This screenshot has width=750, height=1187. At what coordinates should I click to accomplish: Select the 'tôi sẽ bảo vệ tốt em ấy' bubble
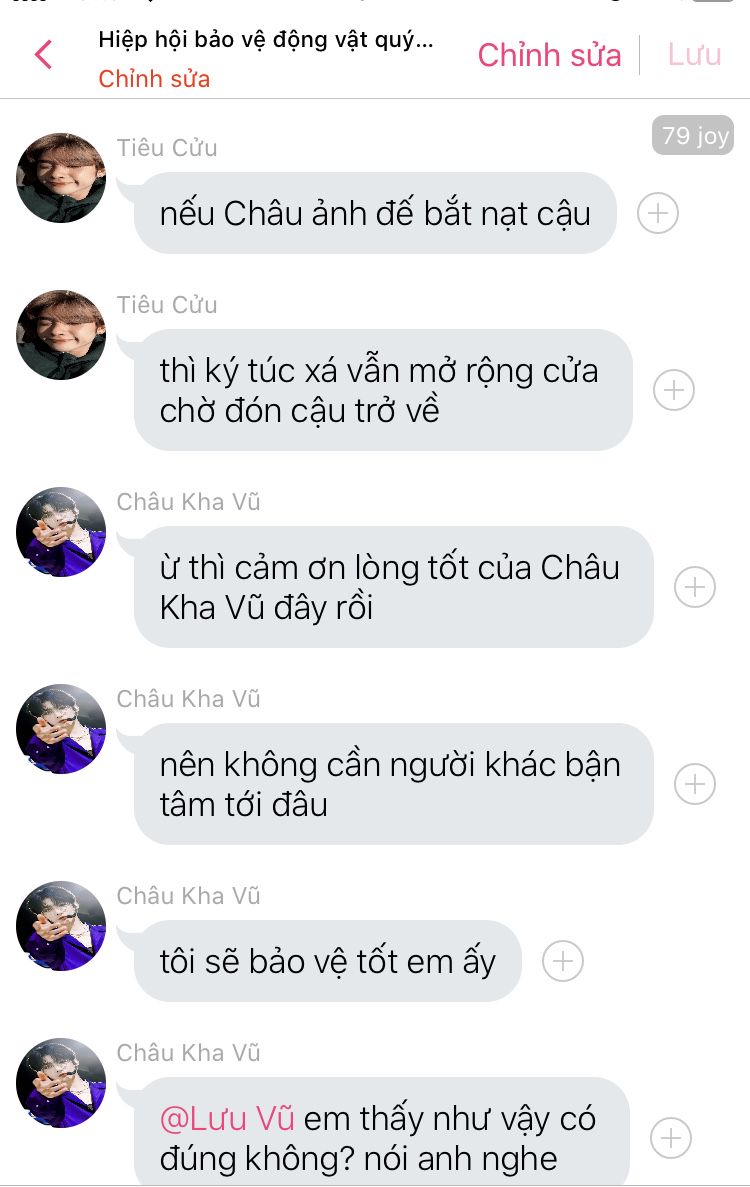point(328,961)
